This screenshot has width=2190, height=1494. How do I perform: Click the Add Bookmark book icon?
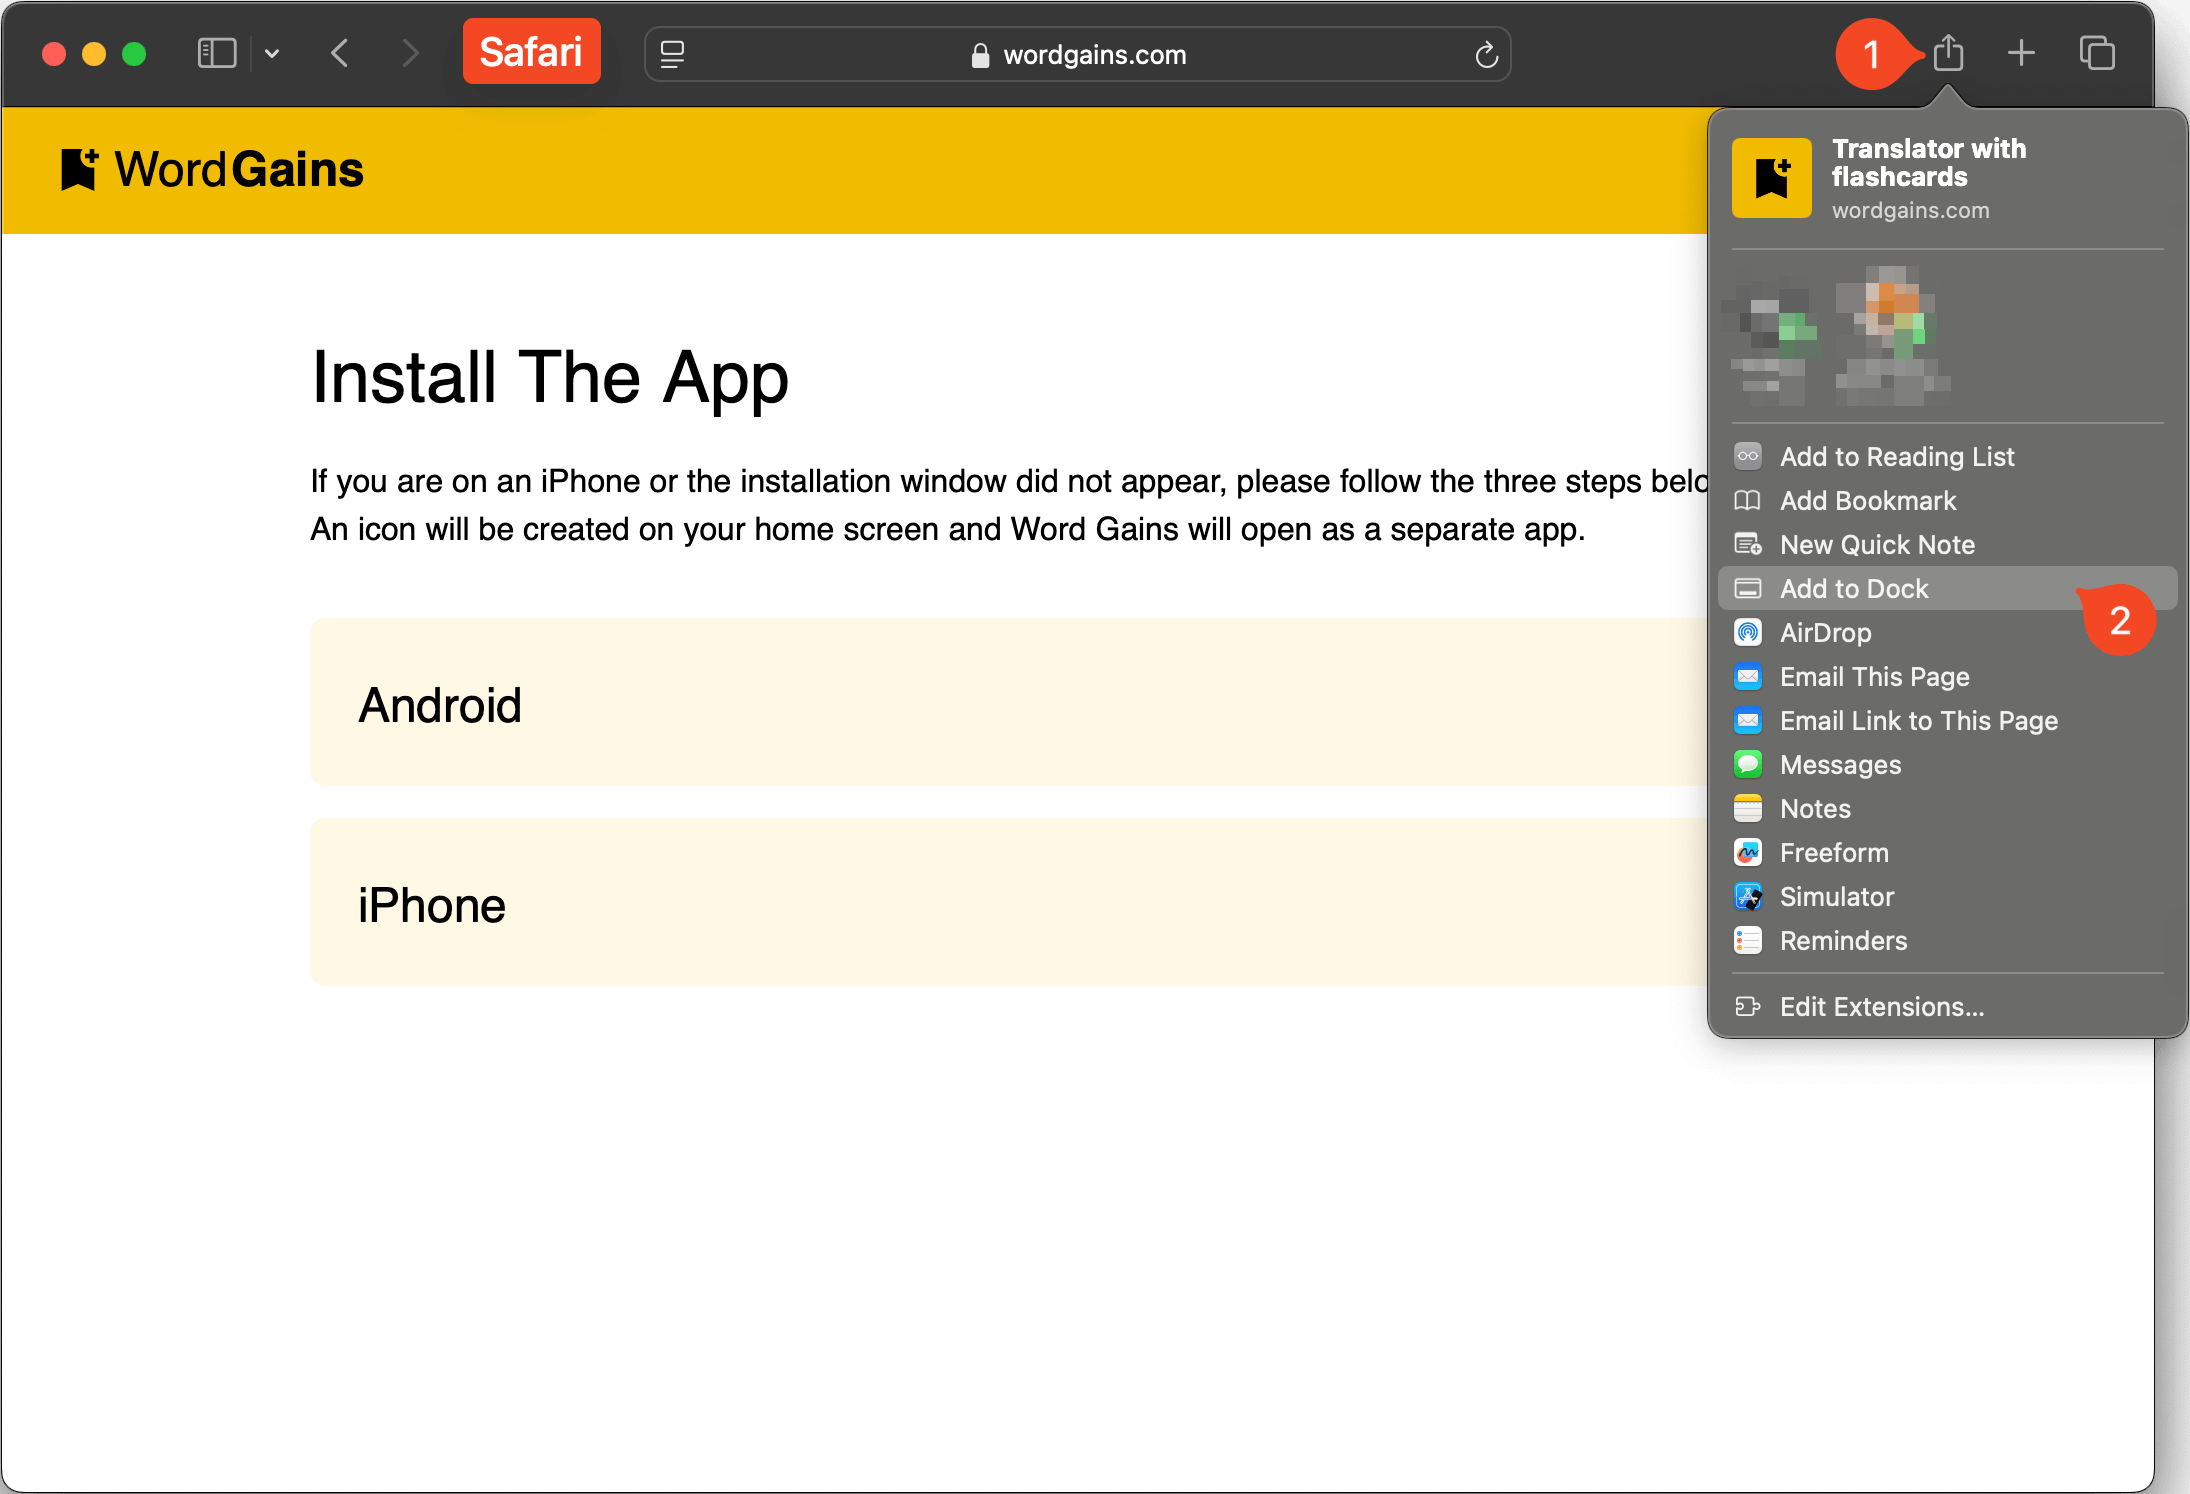[1747, 500]
